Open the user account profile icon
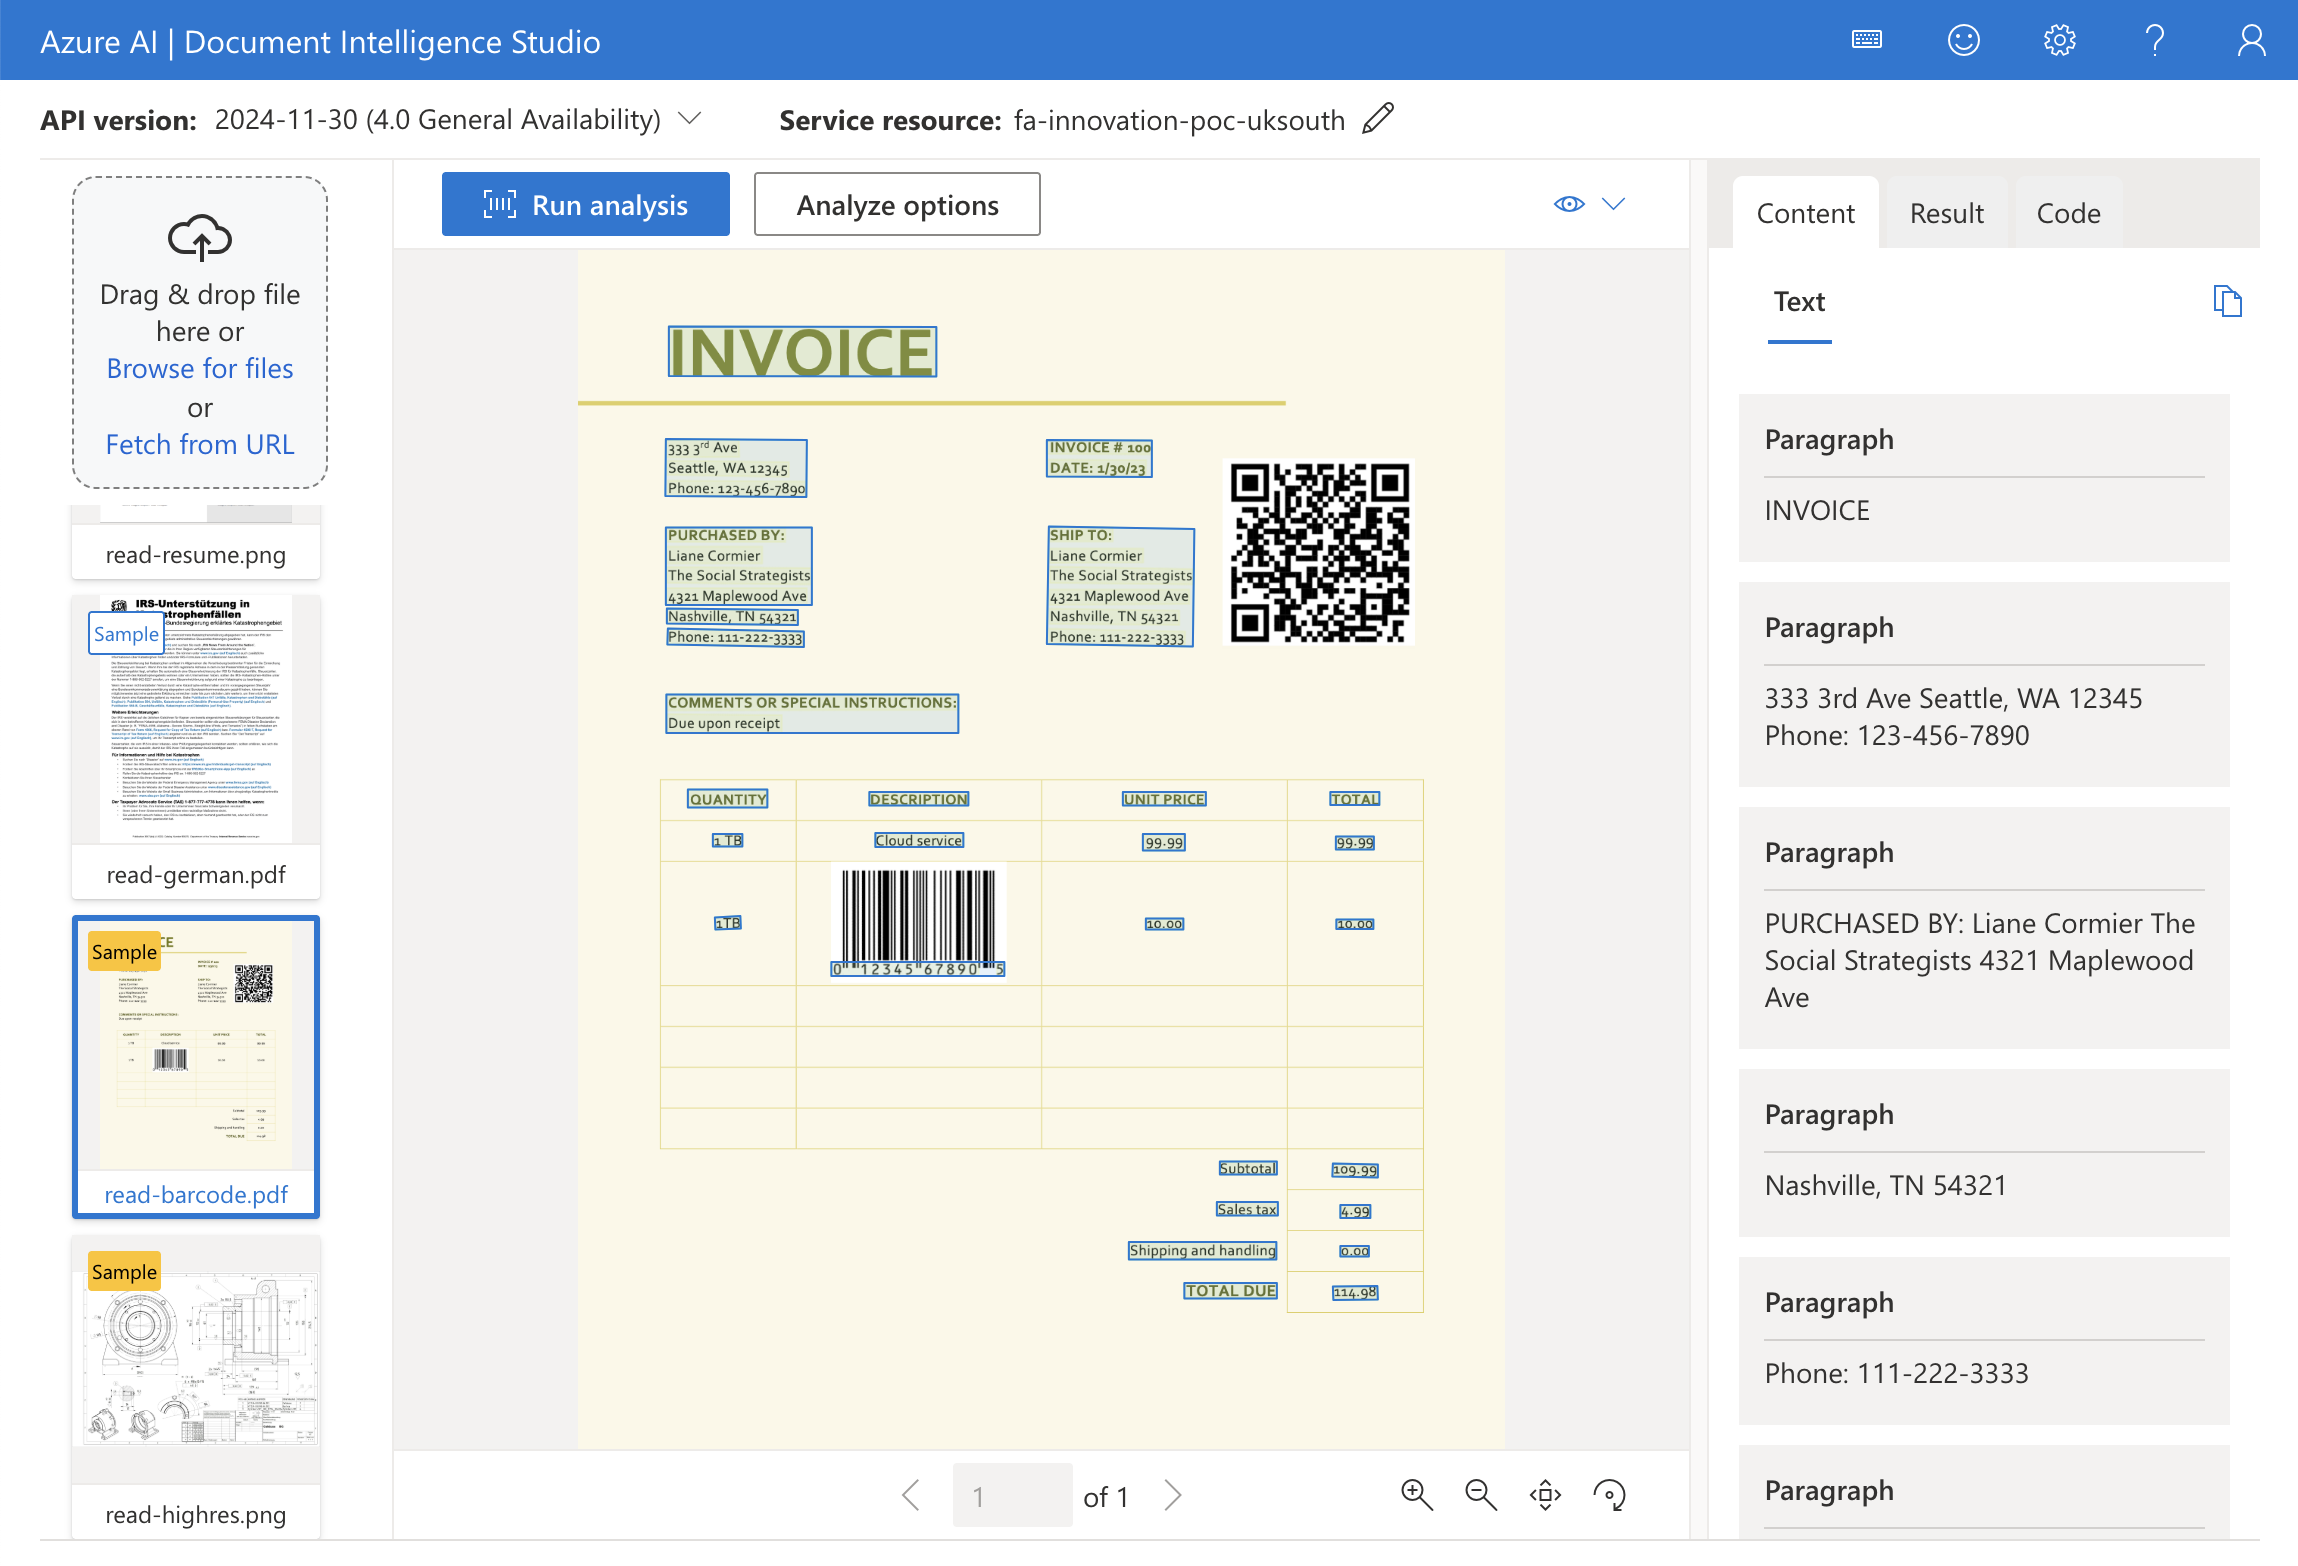Viewport: 2298px width, 1566px height. point(2249,40)
